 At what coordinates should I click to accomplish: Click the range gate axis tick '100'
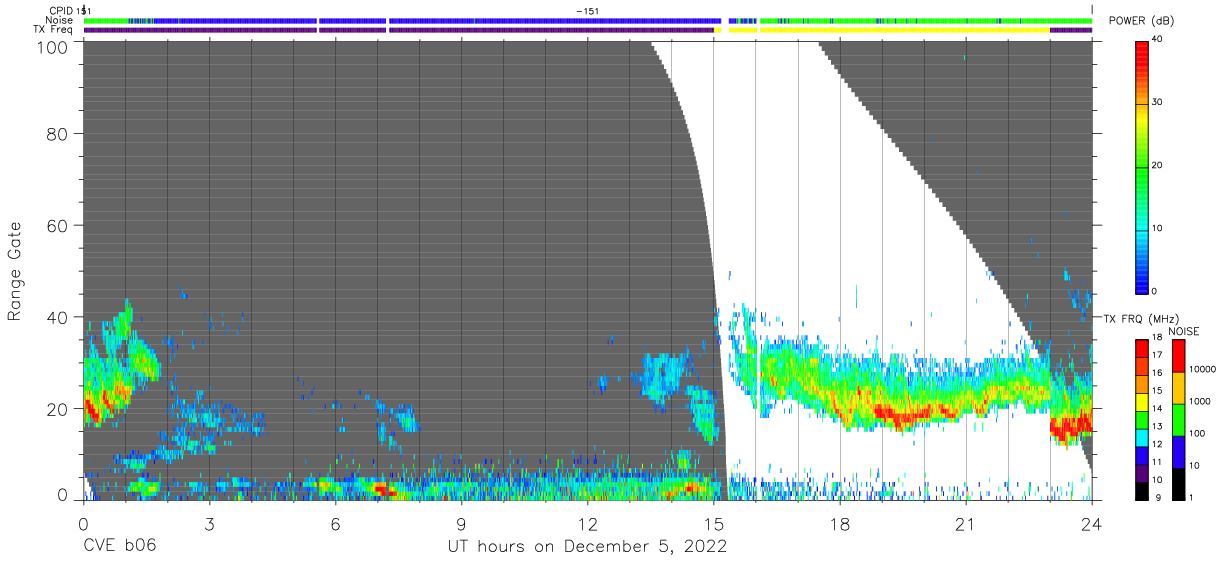pos(52,46)
